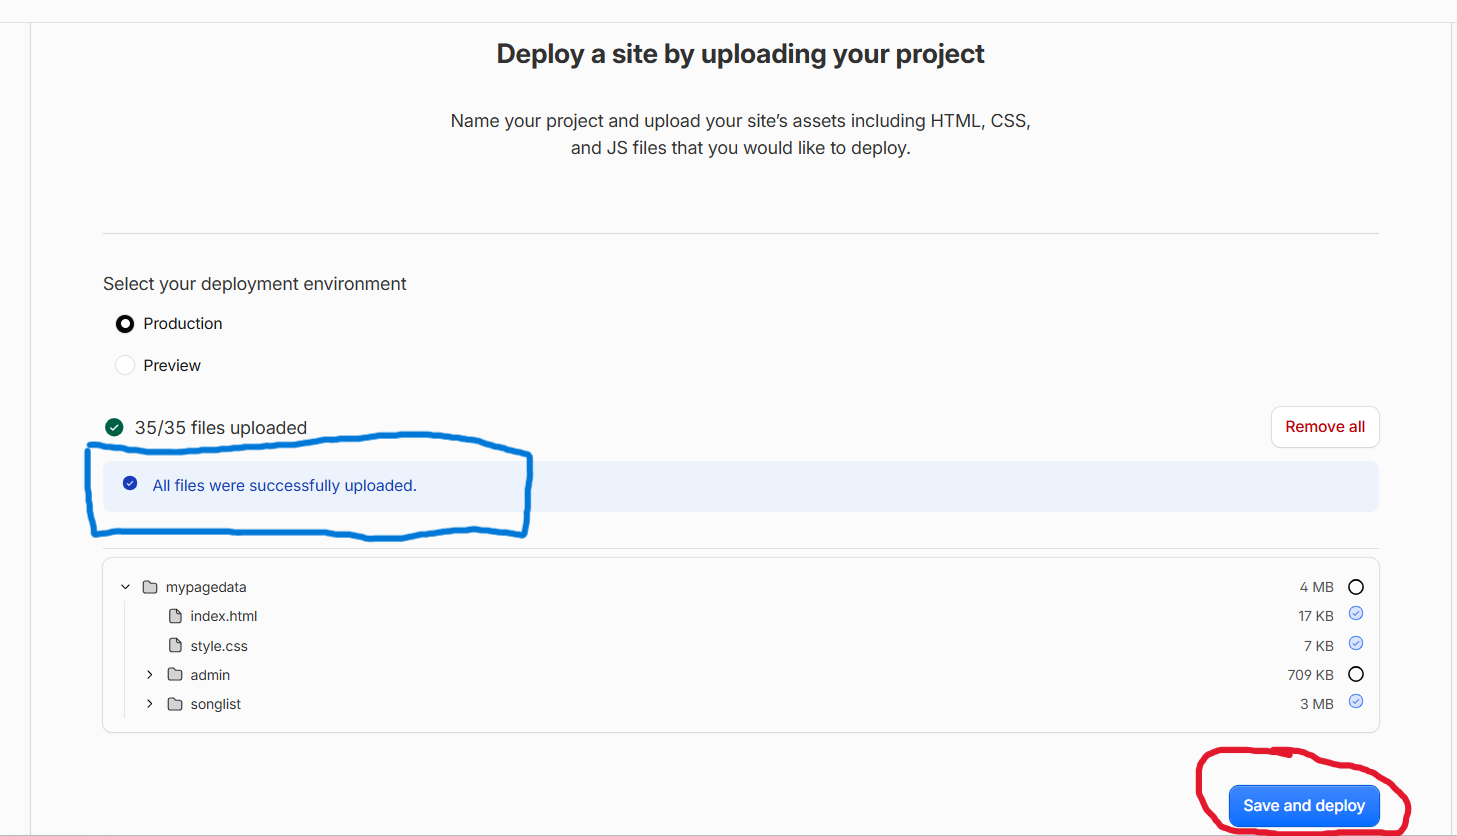Click the '3 MB' size value
The height and width of the screenshot is (836, 1457).
(x=1317, y=704)
